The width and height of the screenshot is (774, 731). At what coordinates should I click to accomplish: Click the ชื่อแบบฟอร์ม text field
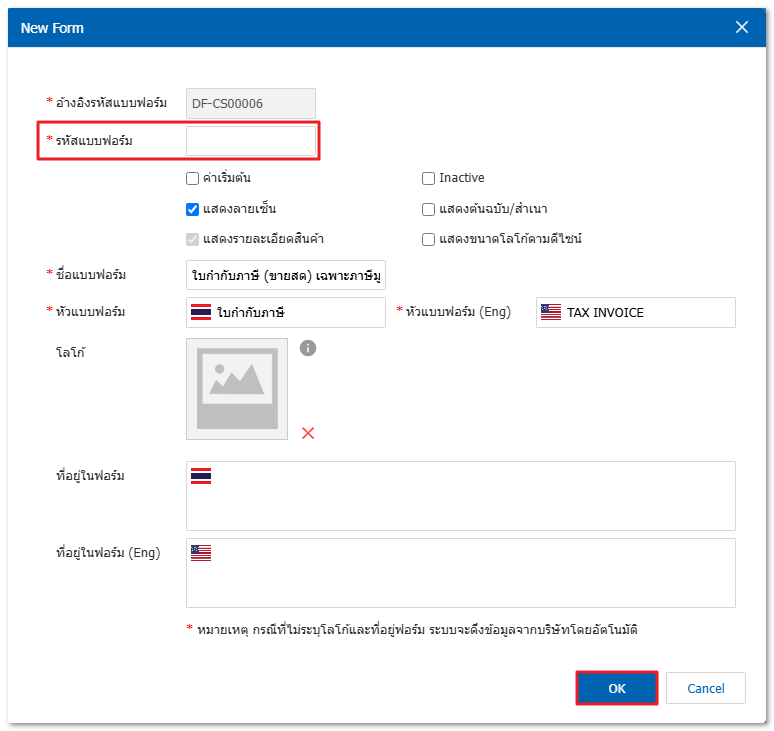(x=285, y=274)
